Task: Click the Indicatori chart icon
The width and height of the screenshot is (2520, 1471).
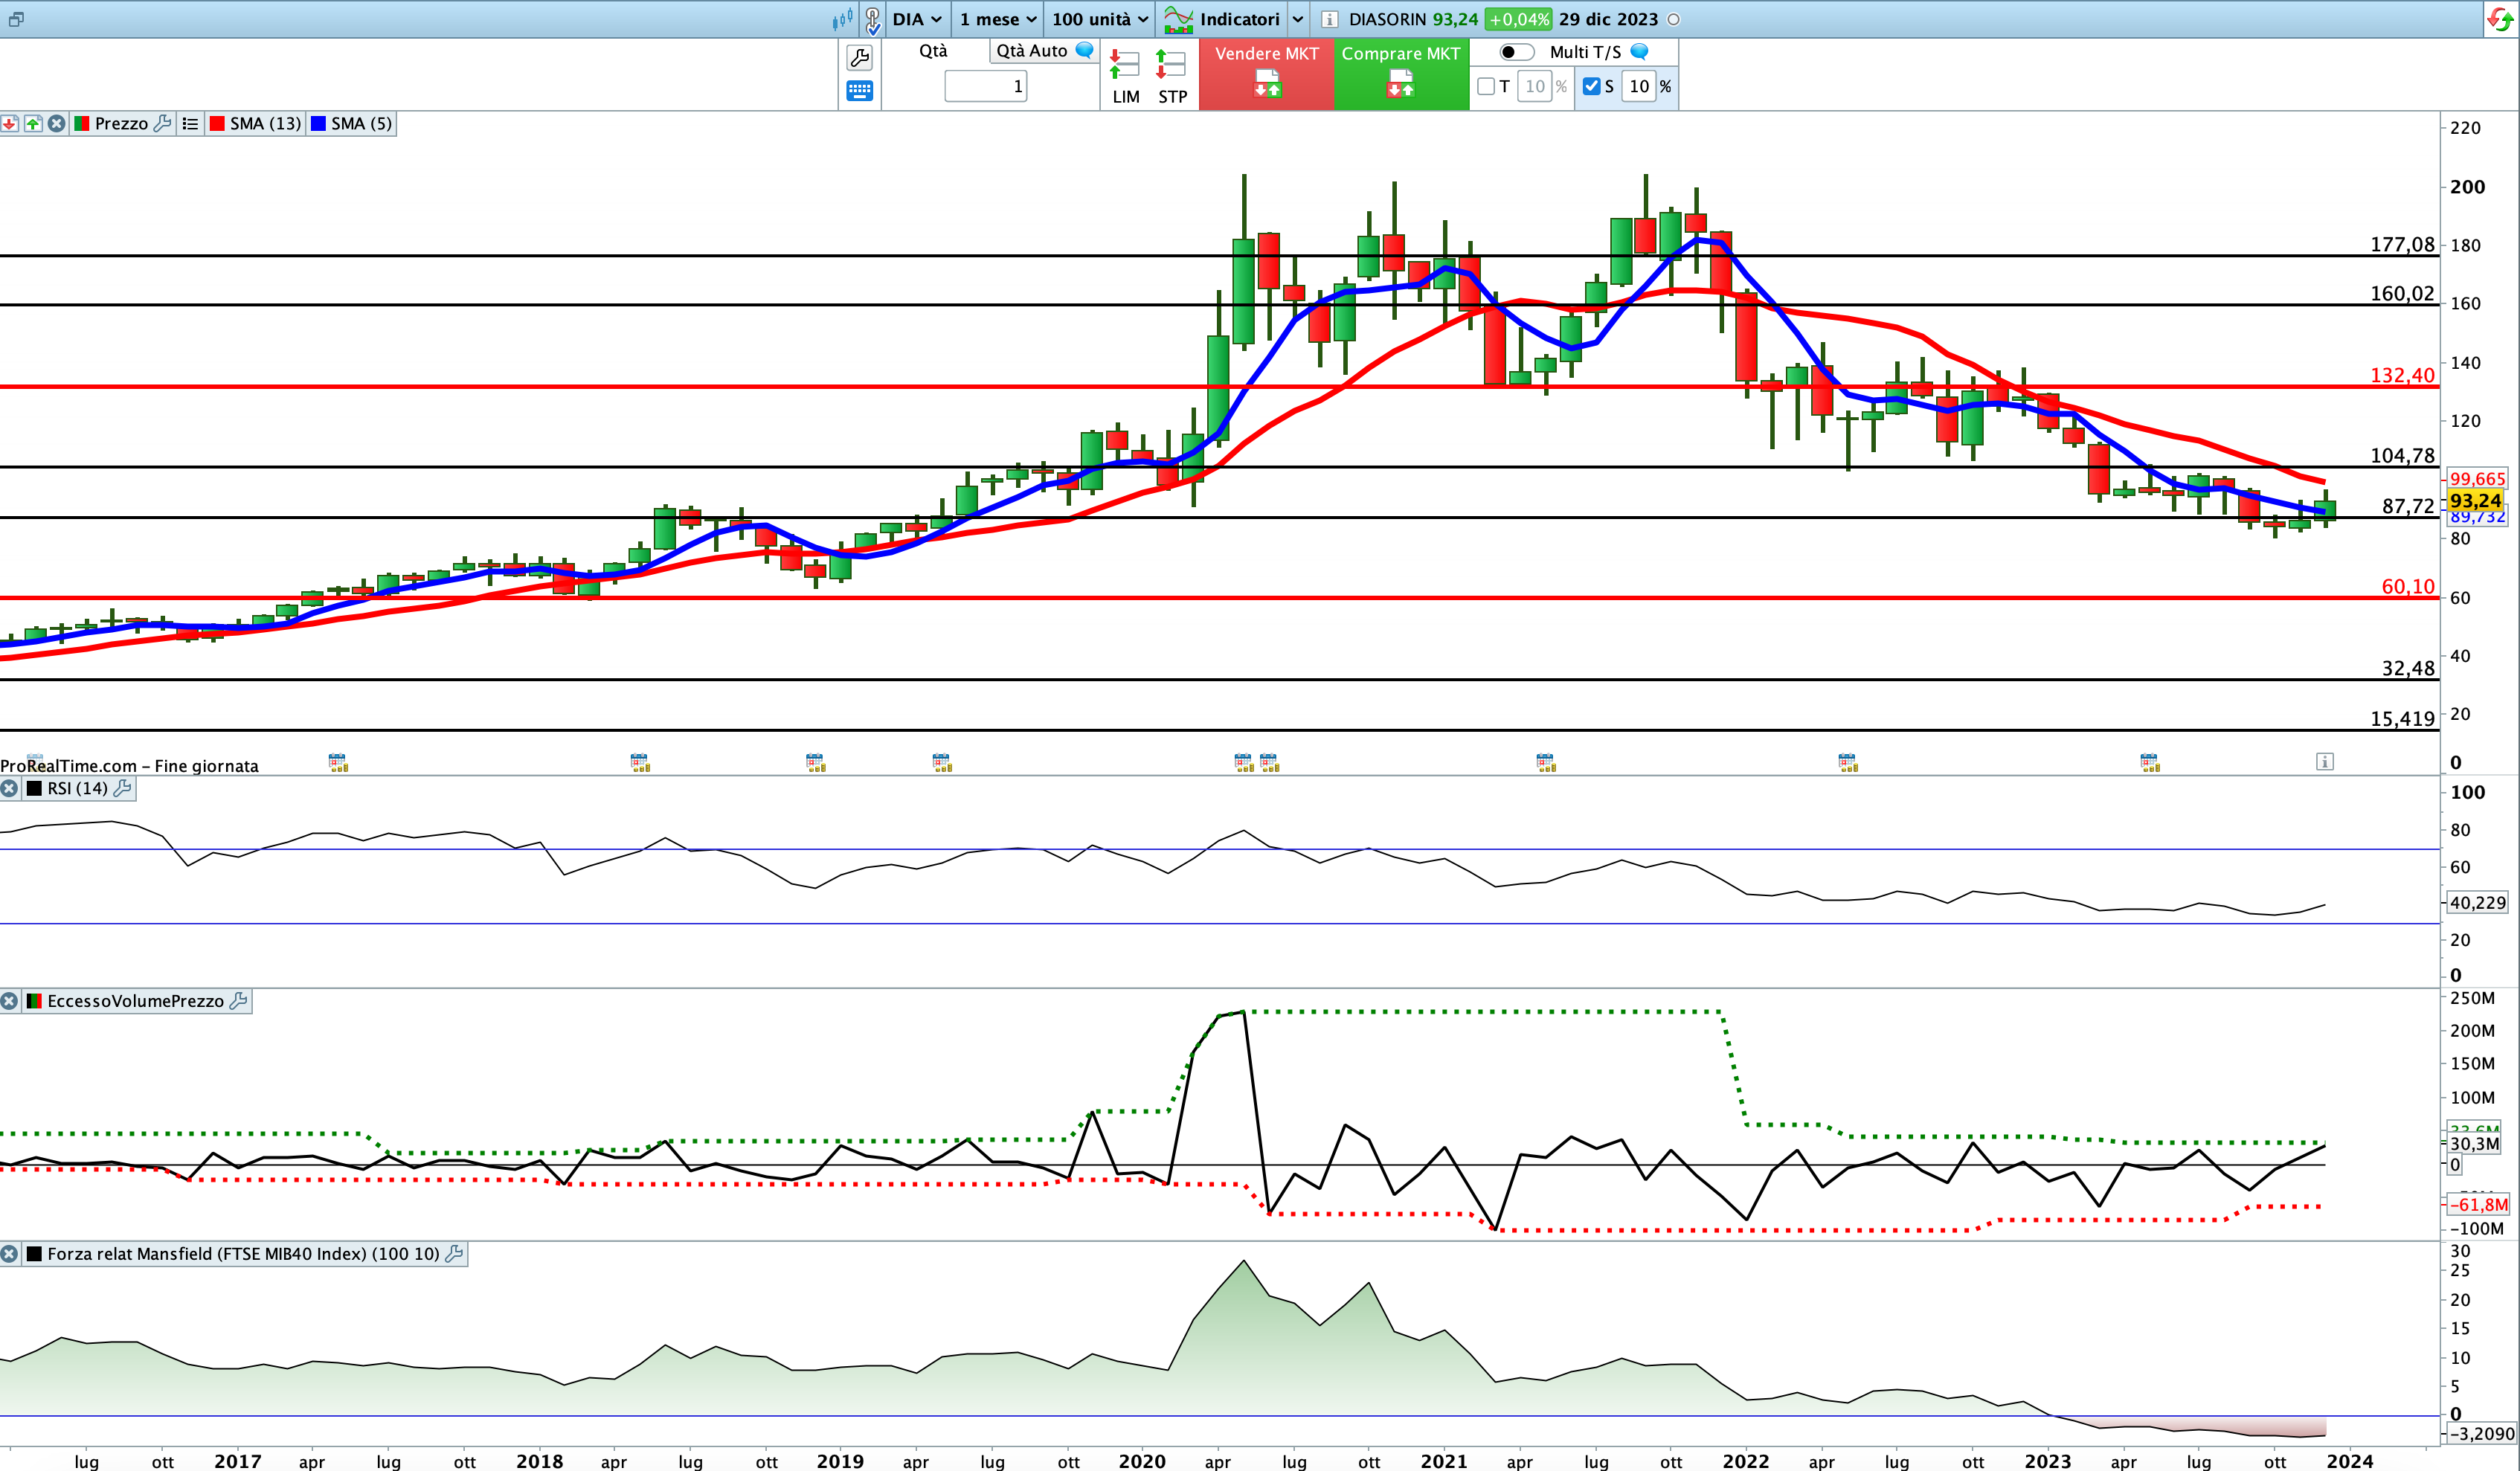Action: pos(1178,19)
